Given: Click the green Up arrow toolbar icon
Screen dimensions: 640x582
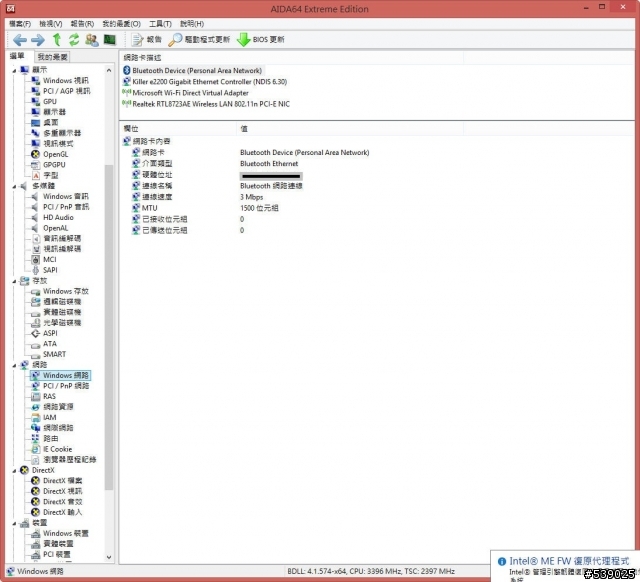Looking at the screenshot, I should tap(57, 40).
